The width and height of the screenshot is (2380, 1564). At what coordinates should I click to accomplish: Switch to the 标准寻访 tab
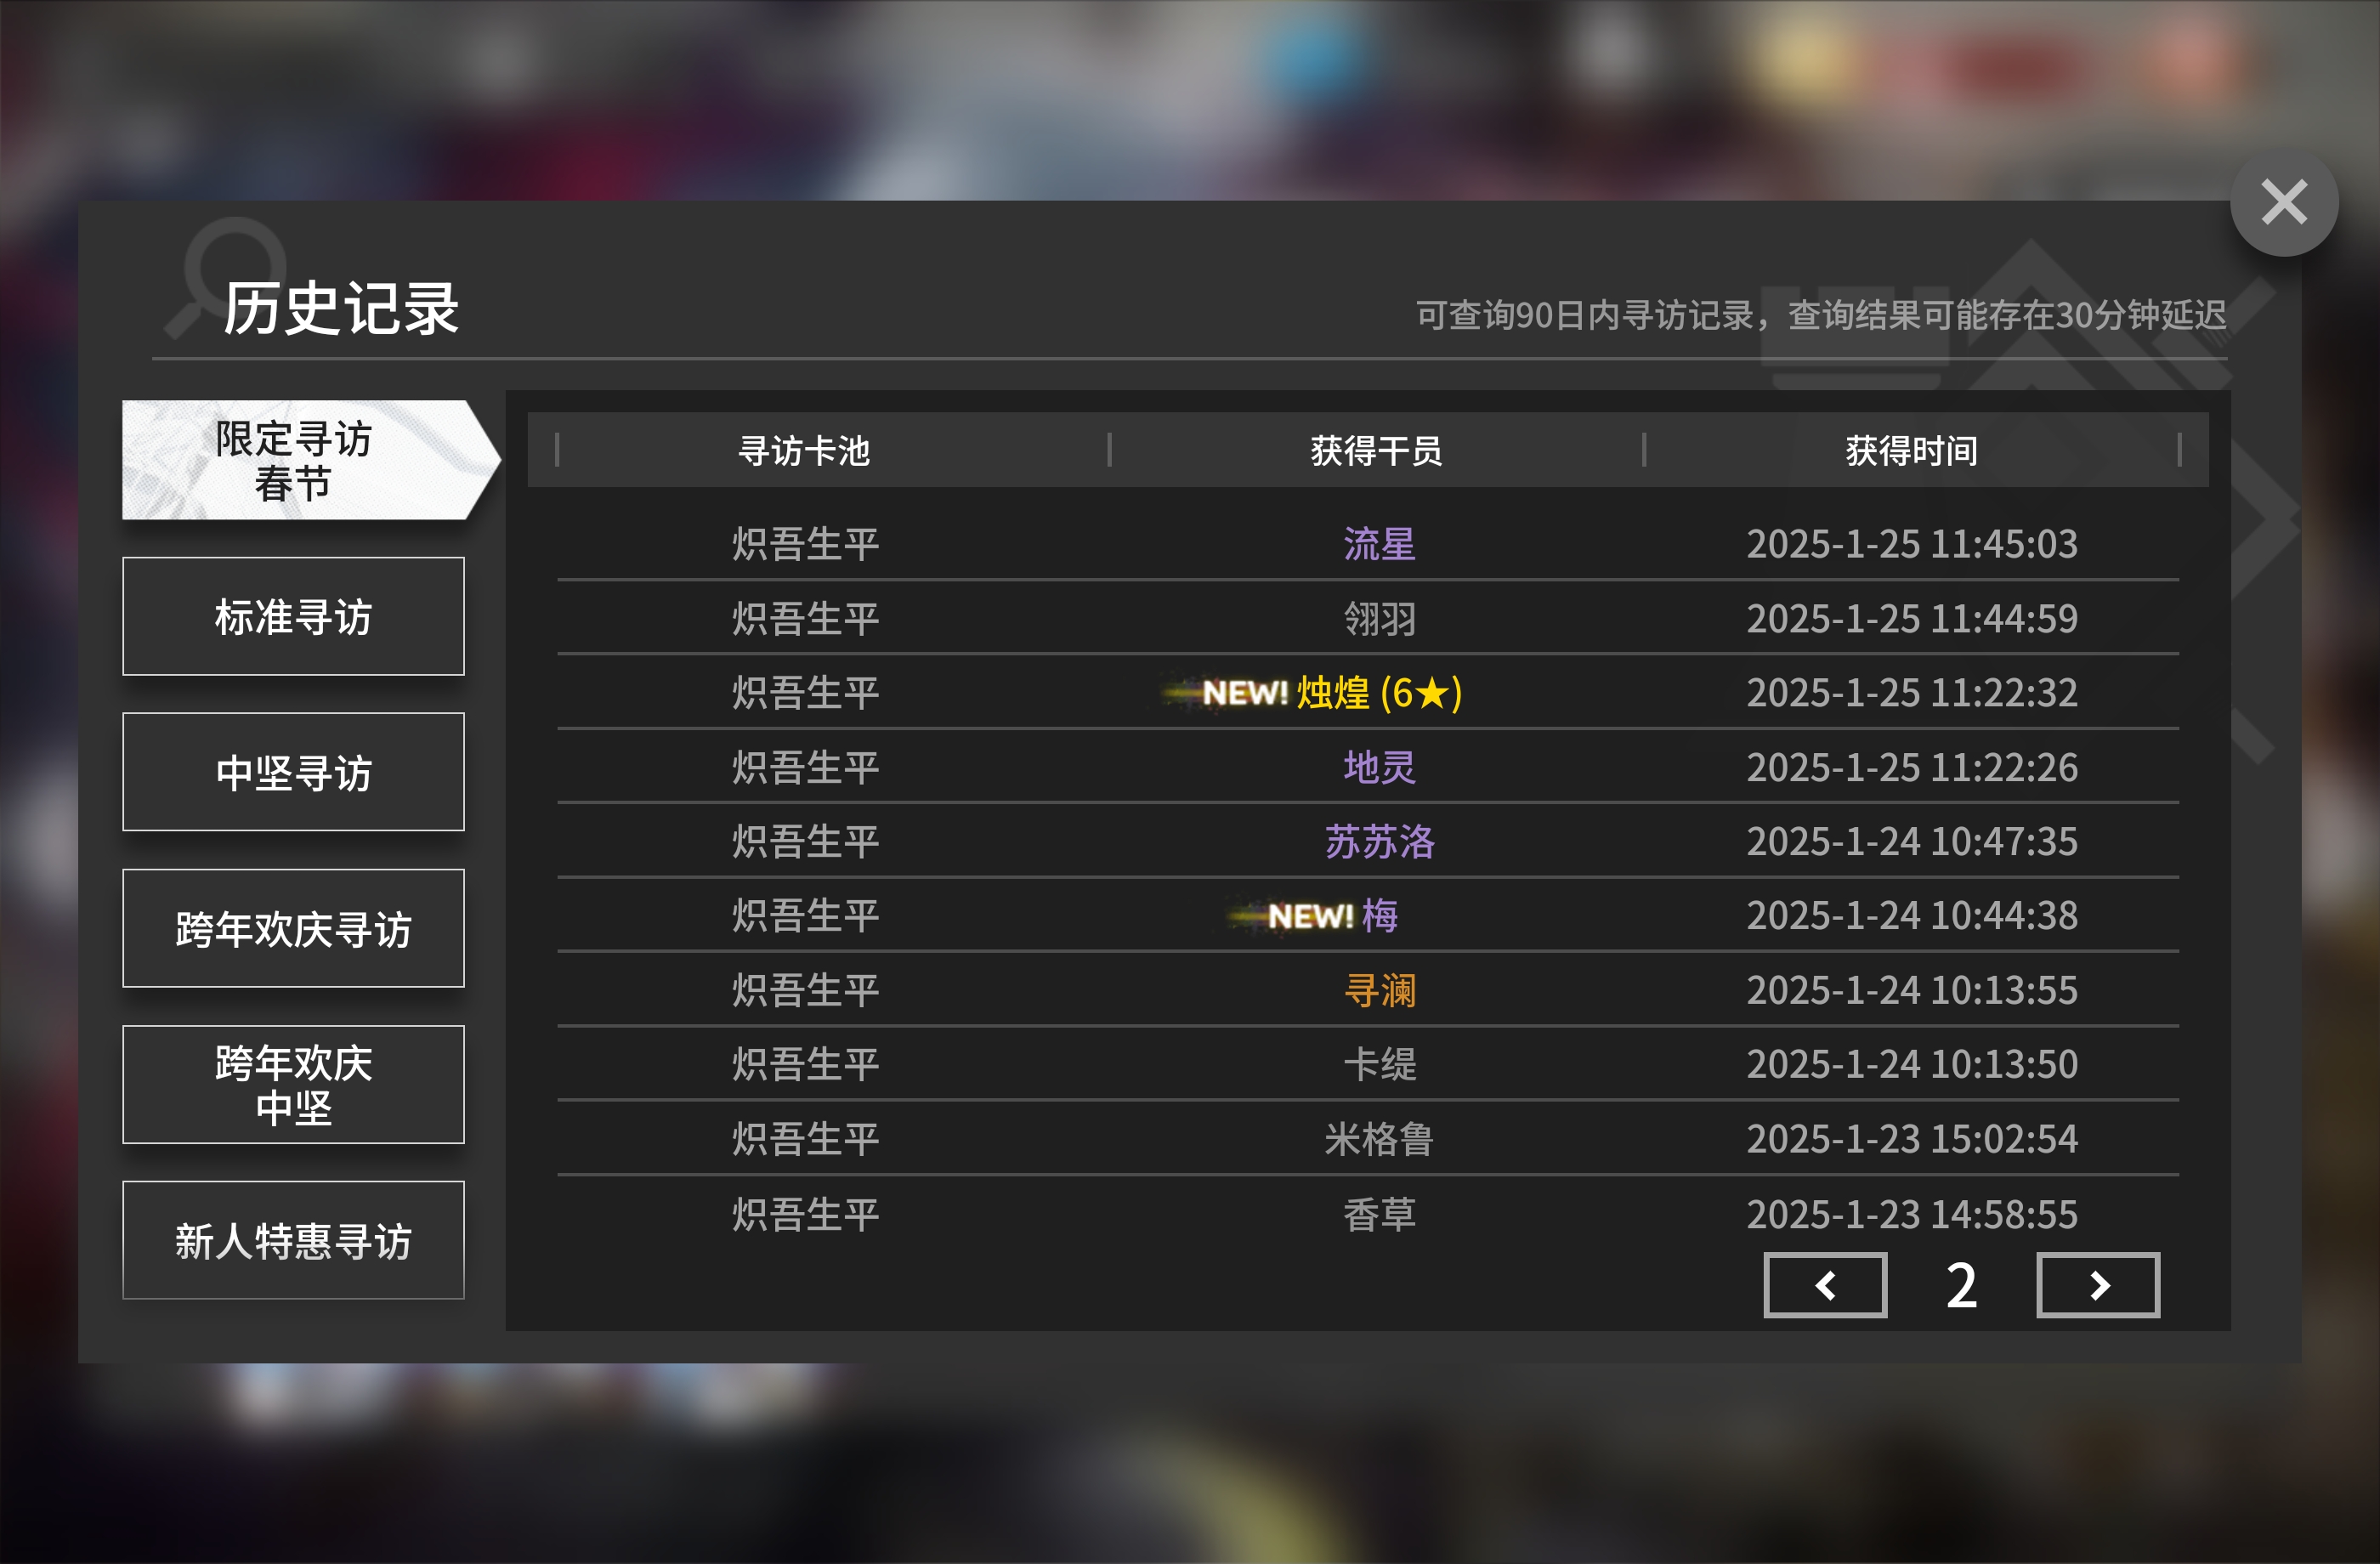(x=293, y=616)
